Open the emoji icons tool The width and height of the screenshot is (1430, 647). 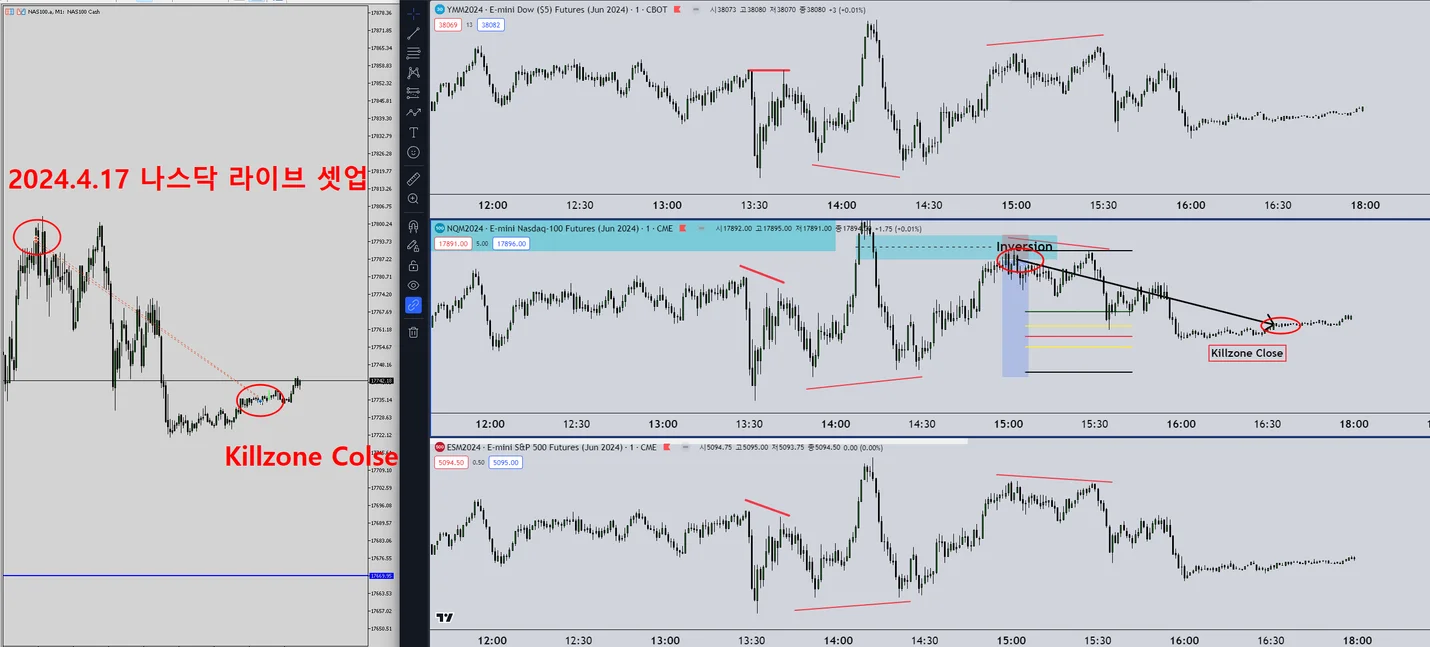[414, 152]
